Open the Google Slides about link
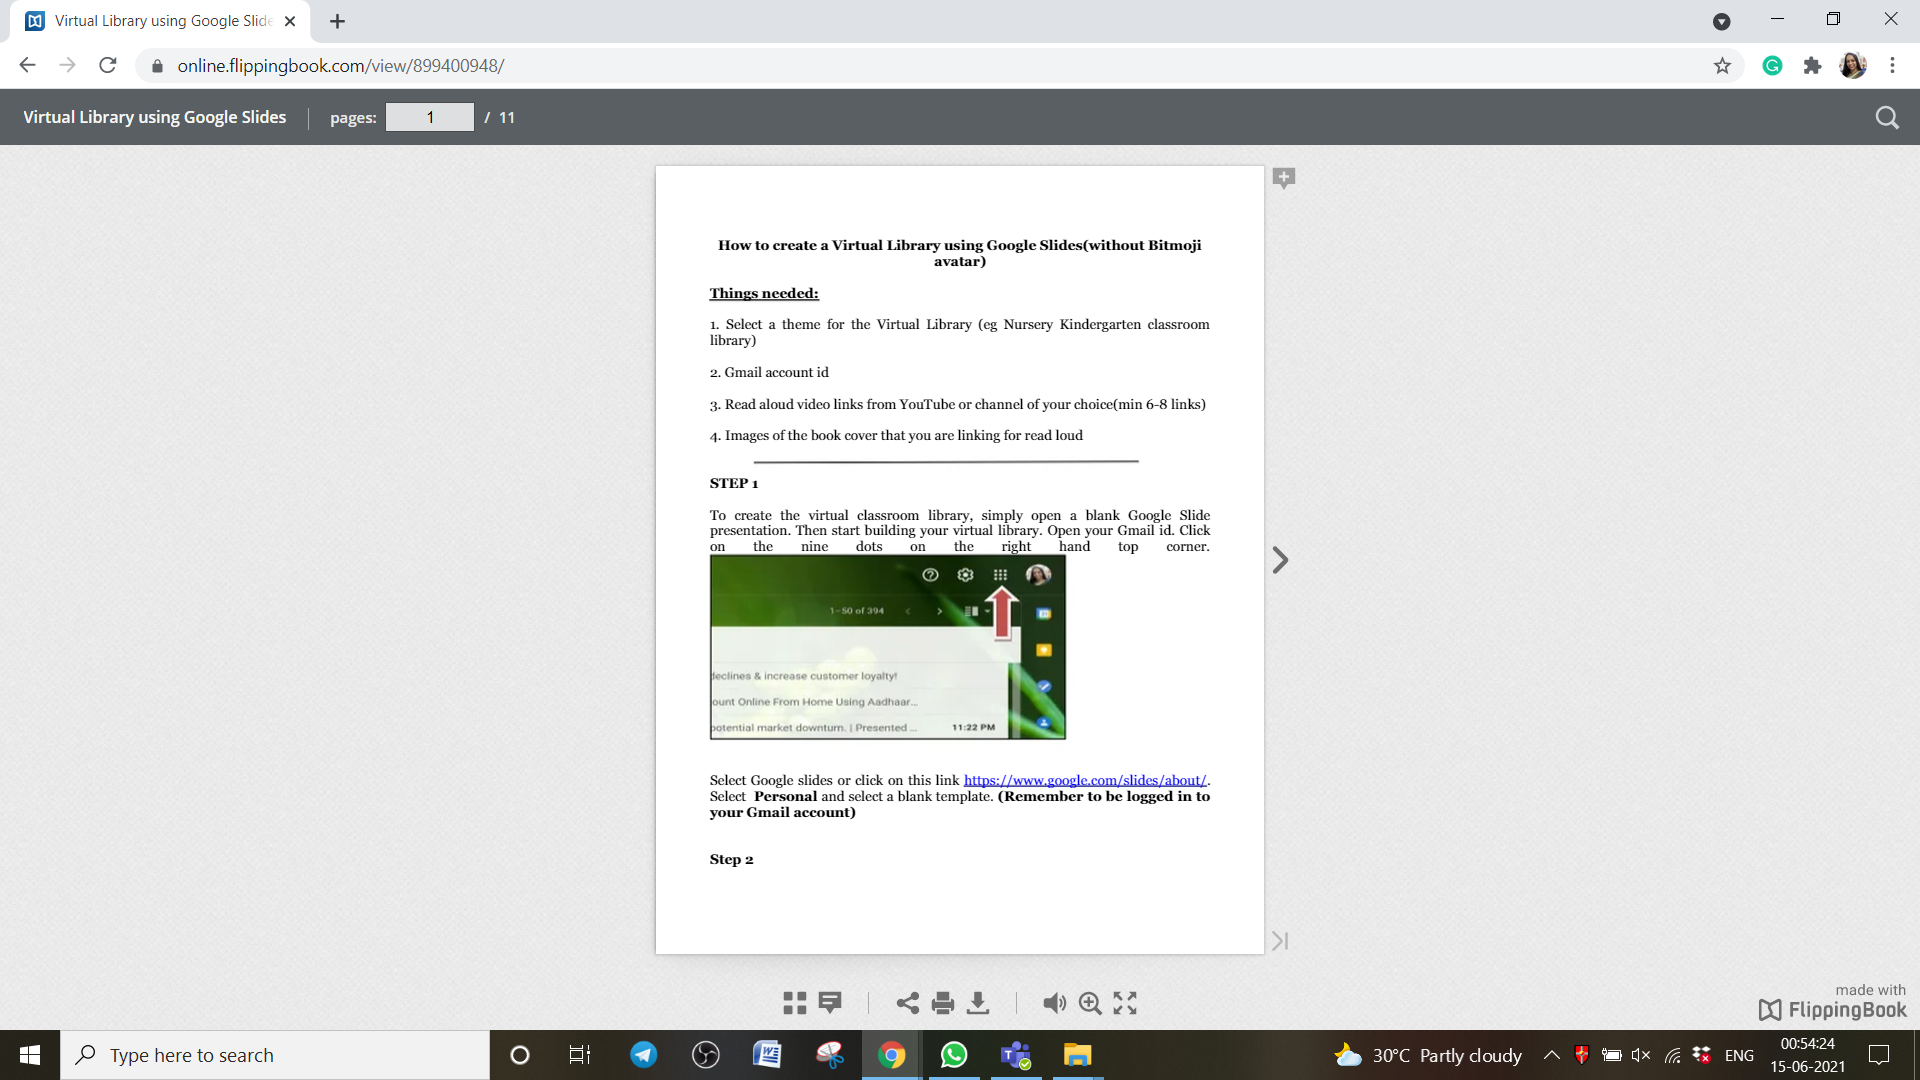Image resolution: width=1920 pixels, height=1080 pixels. pyautogui.click(x=1084, y=780)
